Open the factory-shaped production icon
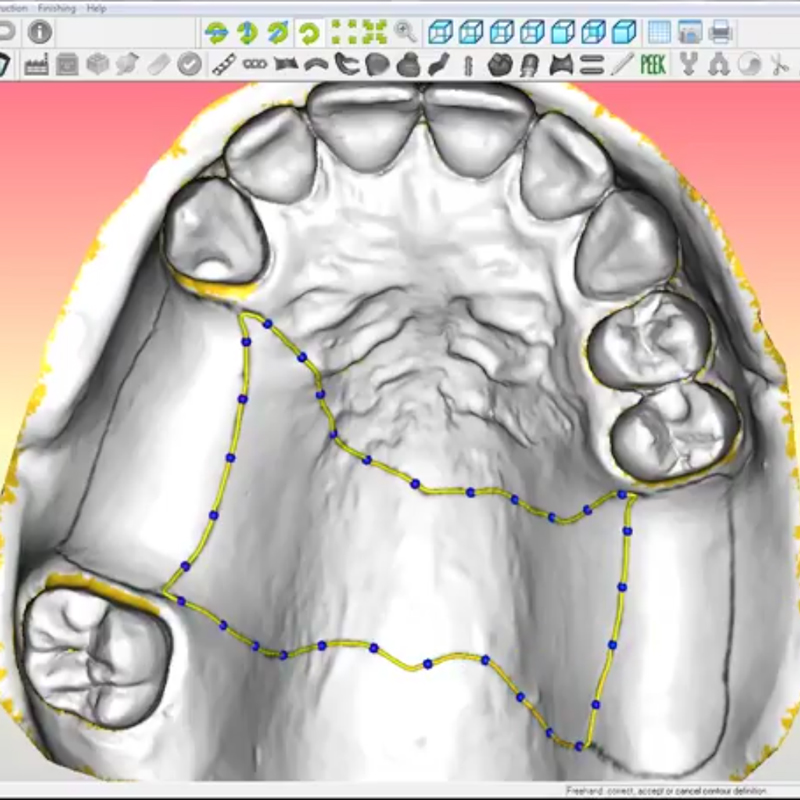Screen dimensions: 800x800 click(37, 66)
